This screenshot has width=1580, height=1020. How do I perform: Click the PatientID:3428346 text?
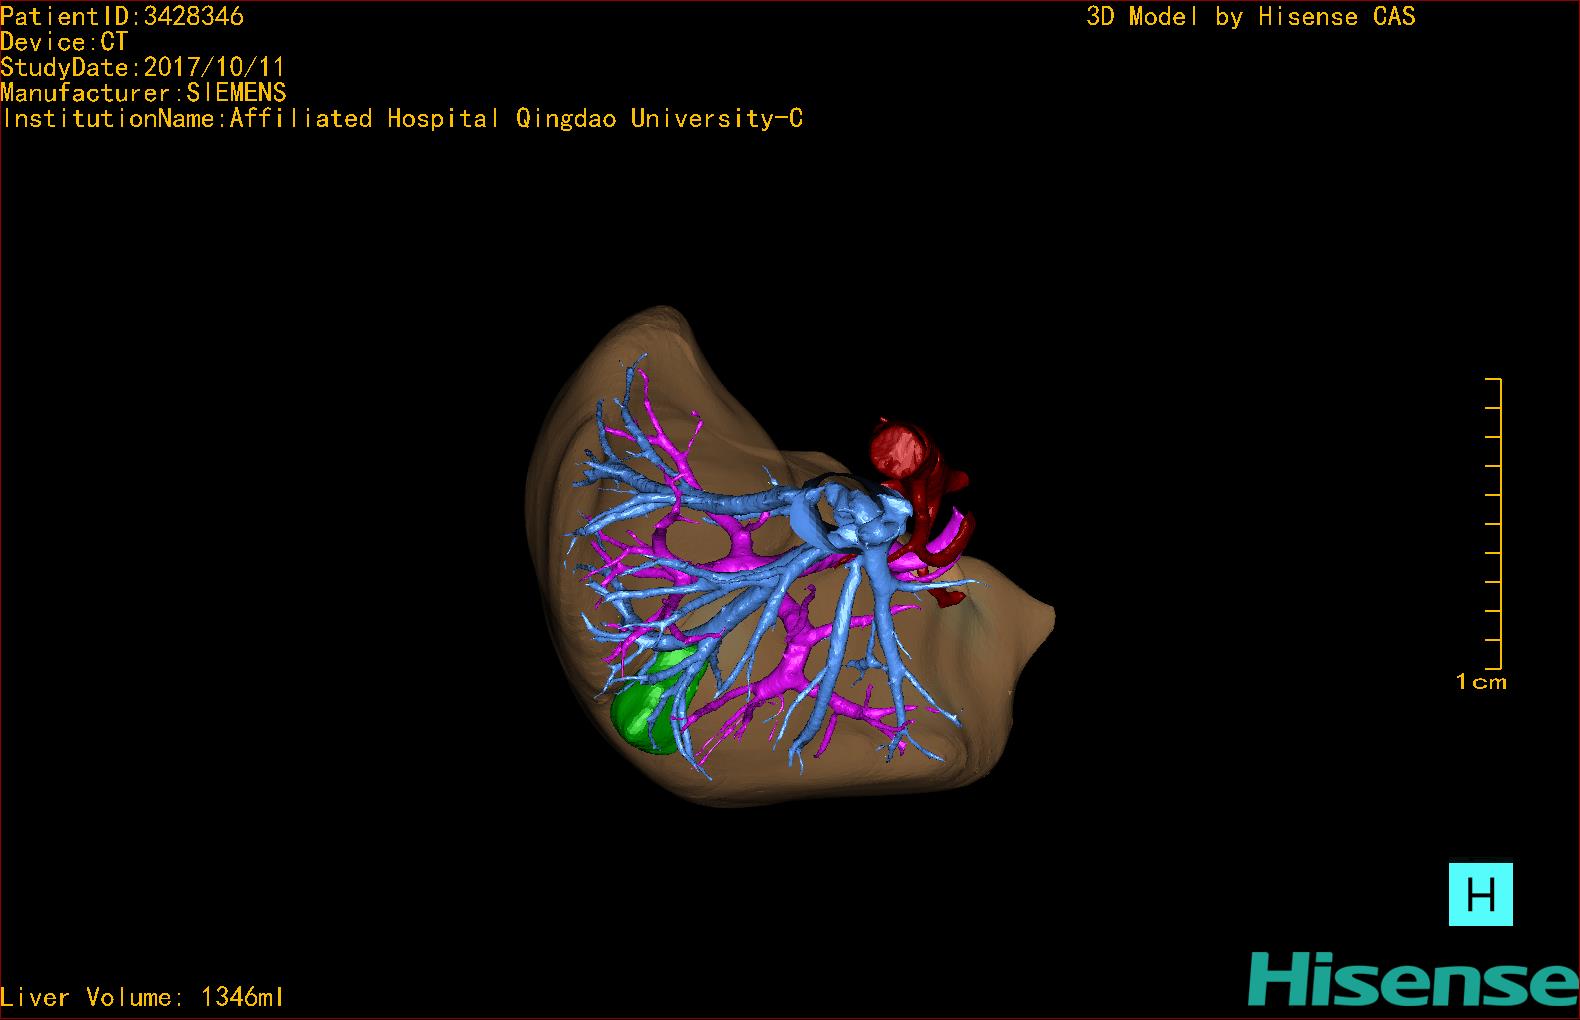click(122, 16)
